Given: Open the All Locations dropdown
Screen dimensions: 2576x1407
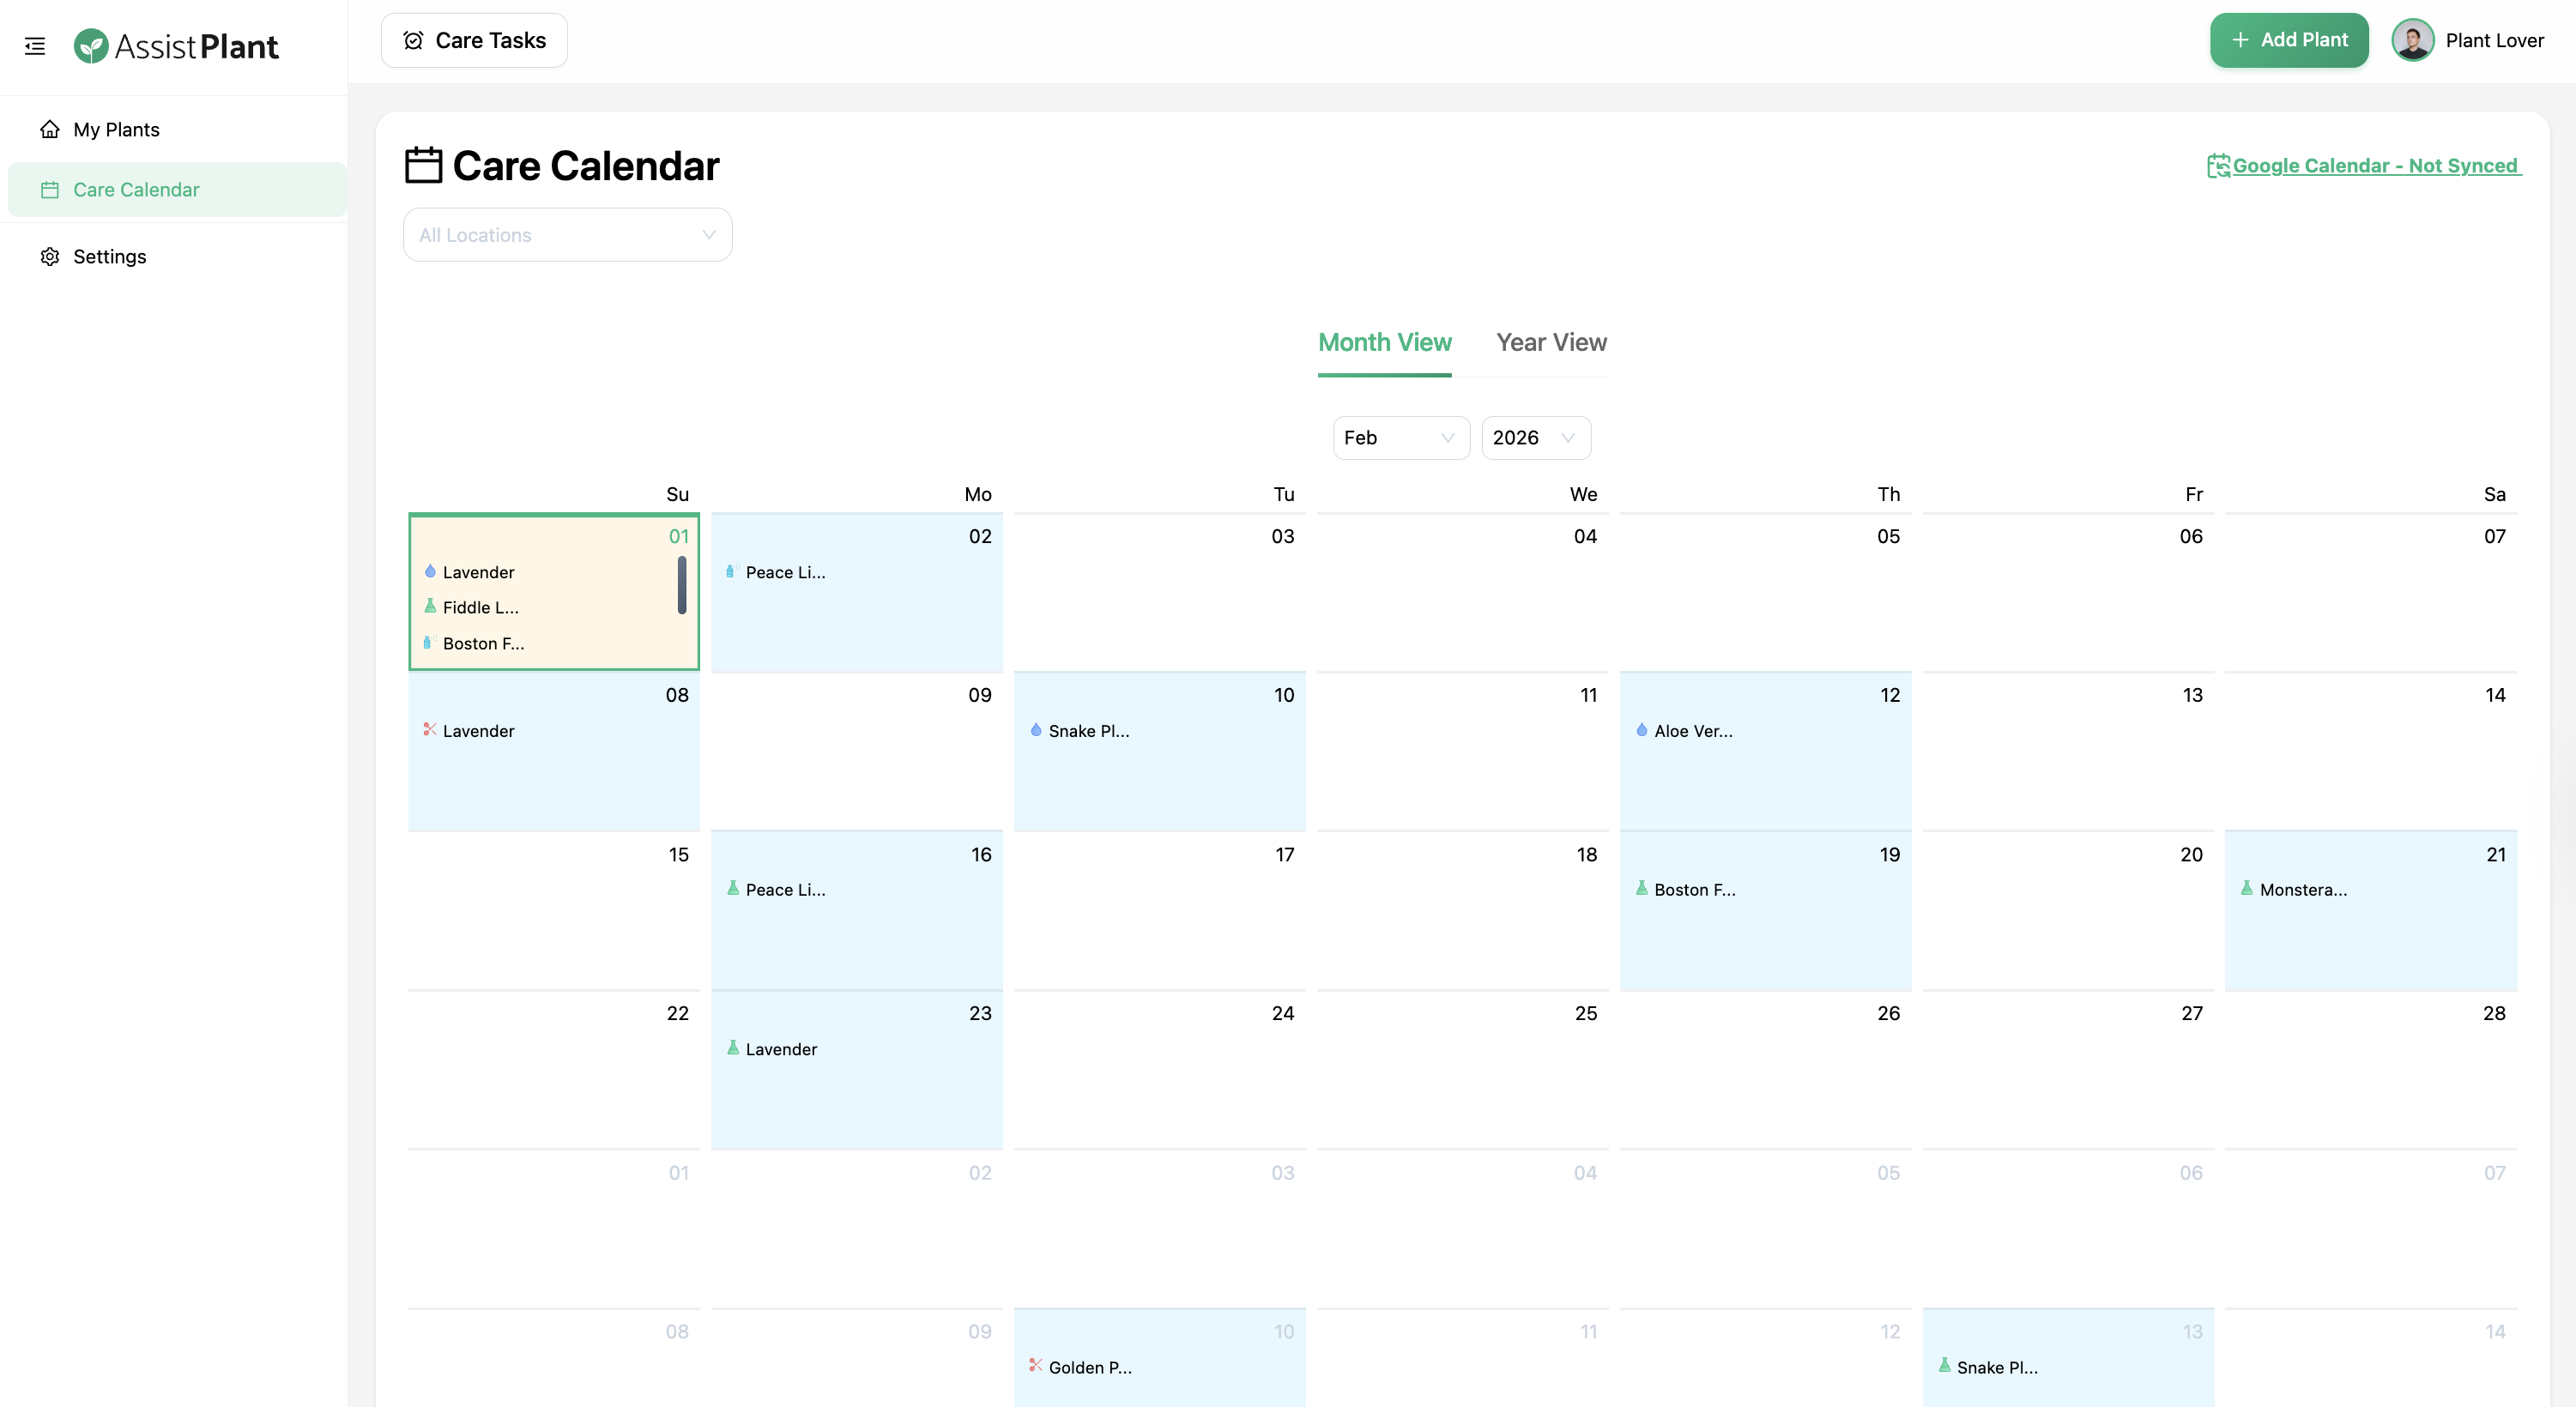Looking at the screenshot, I should 566,234.
